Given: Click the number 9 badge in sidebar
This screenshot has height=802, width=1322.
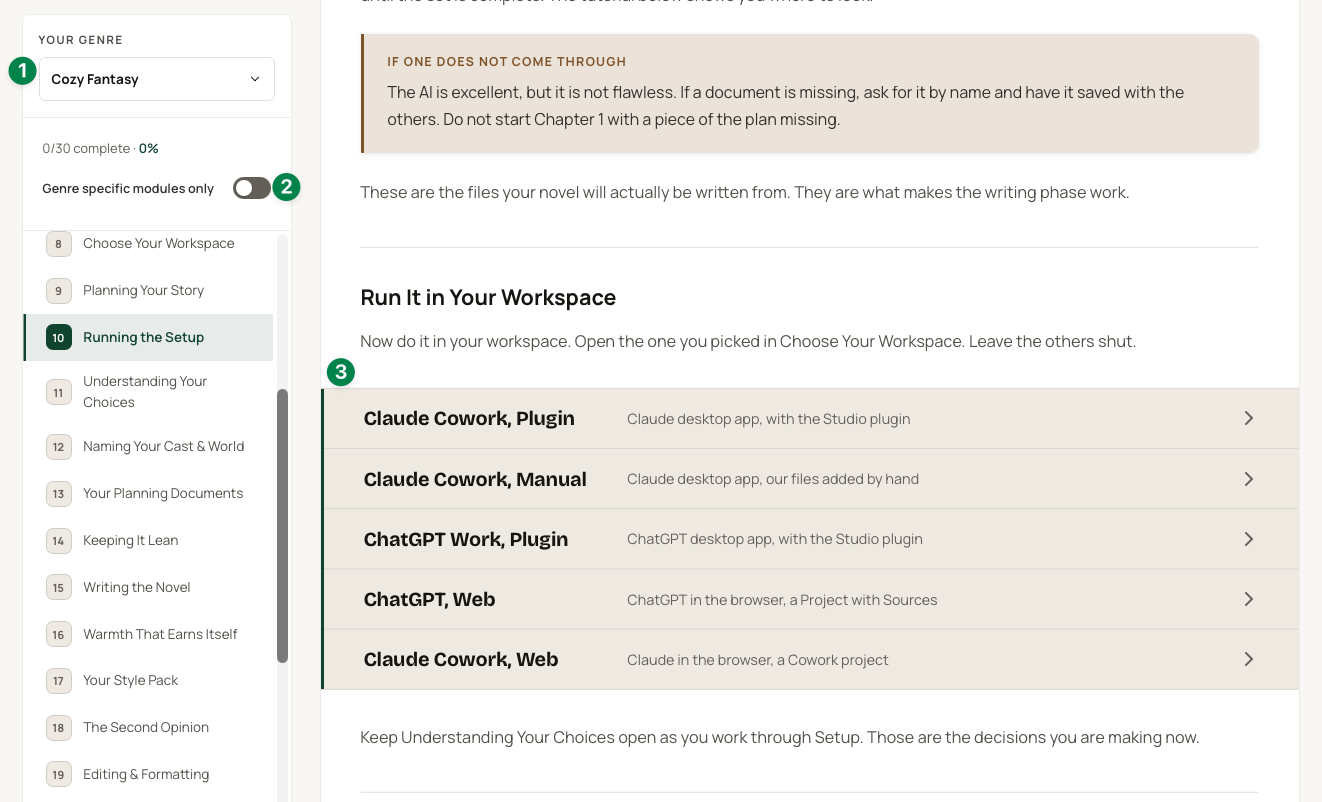Looking at the screenshot, I should click(58, 291).
